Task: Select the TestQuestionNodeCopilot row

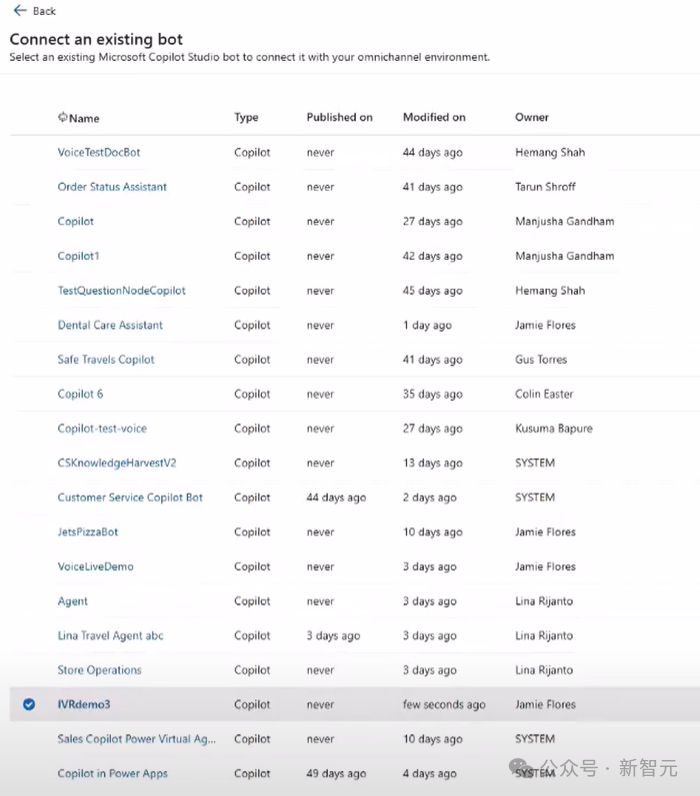Action: pyautogui.click(x=121, y=291)
